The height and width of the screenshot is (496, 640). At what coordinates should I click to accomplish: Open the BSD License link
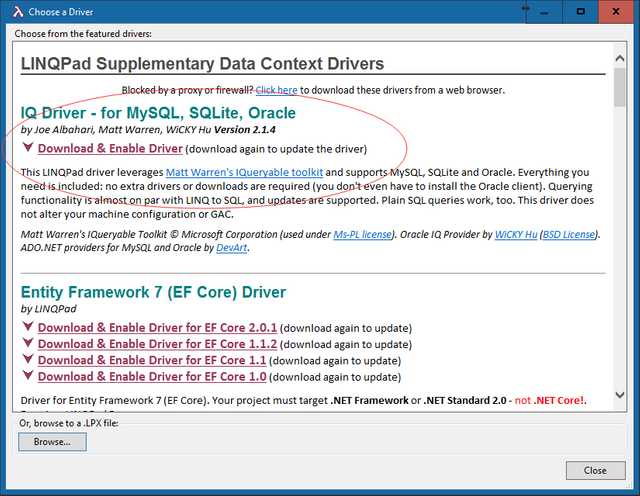click(569, 234)
